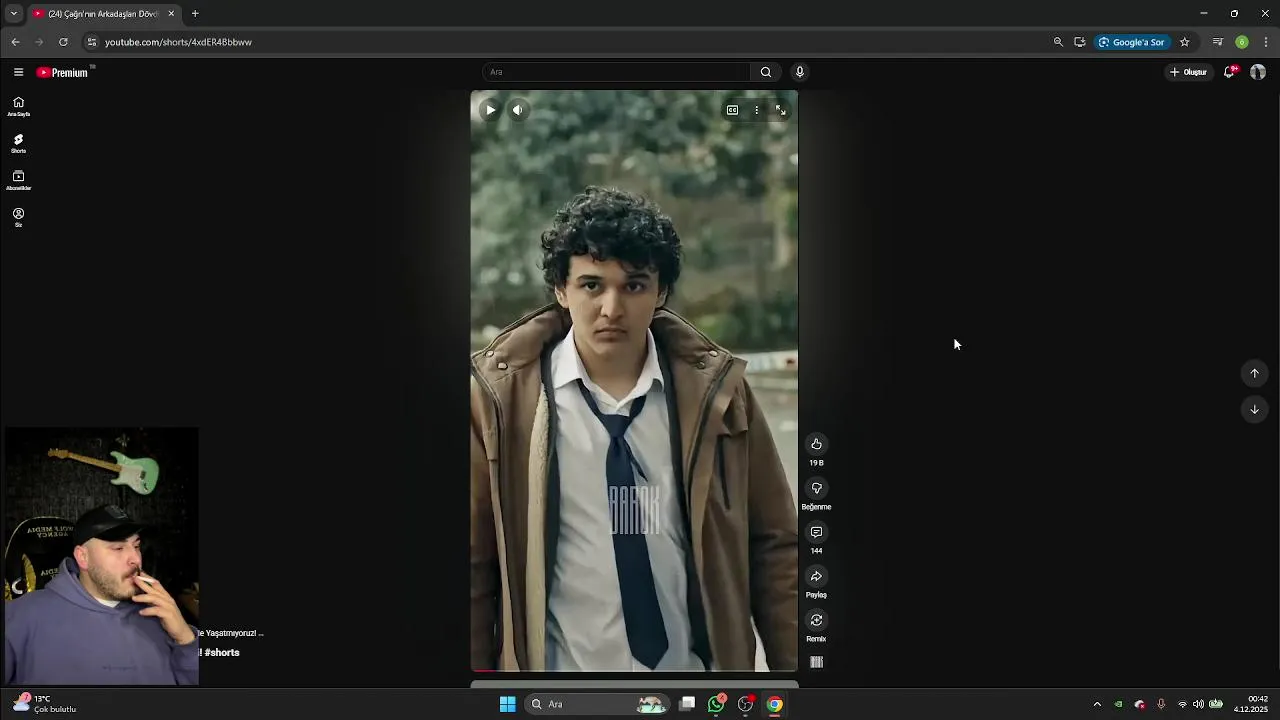Open Abonelikler subscriptions in sidebar
This screenshot has height=720, width=1280.
[x=18, y=180]
